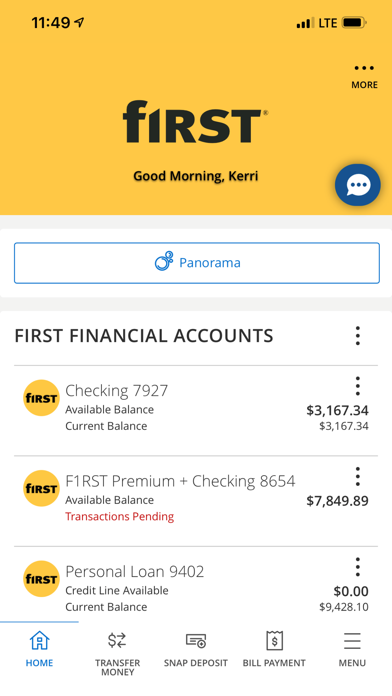This screenshot has width=392, height=696.
Task: Tap the Snap Deposit check icon
Action: pos(196,641)
